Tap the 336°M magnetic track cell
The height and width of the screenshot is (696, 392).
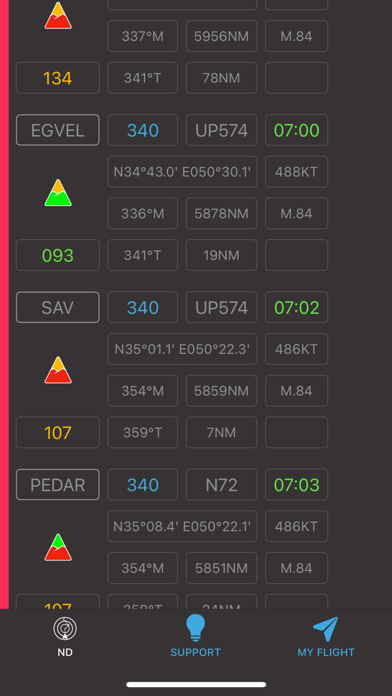[x=143, y=214]
